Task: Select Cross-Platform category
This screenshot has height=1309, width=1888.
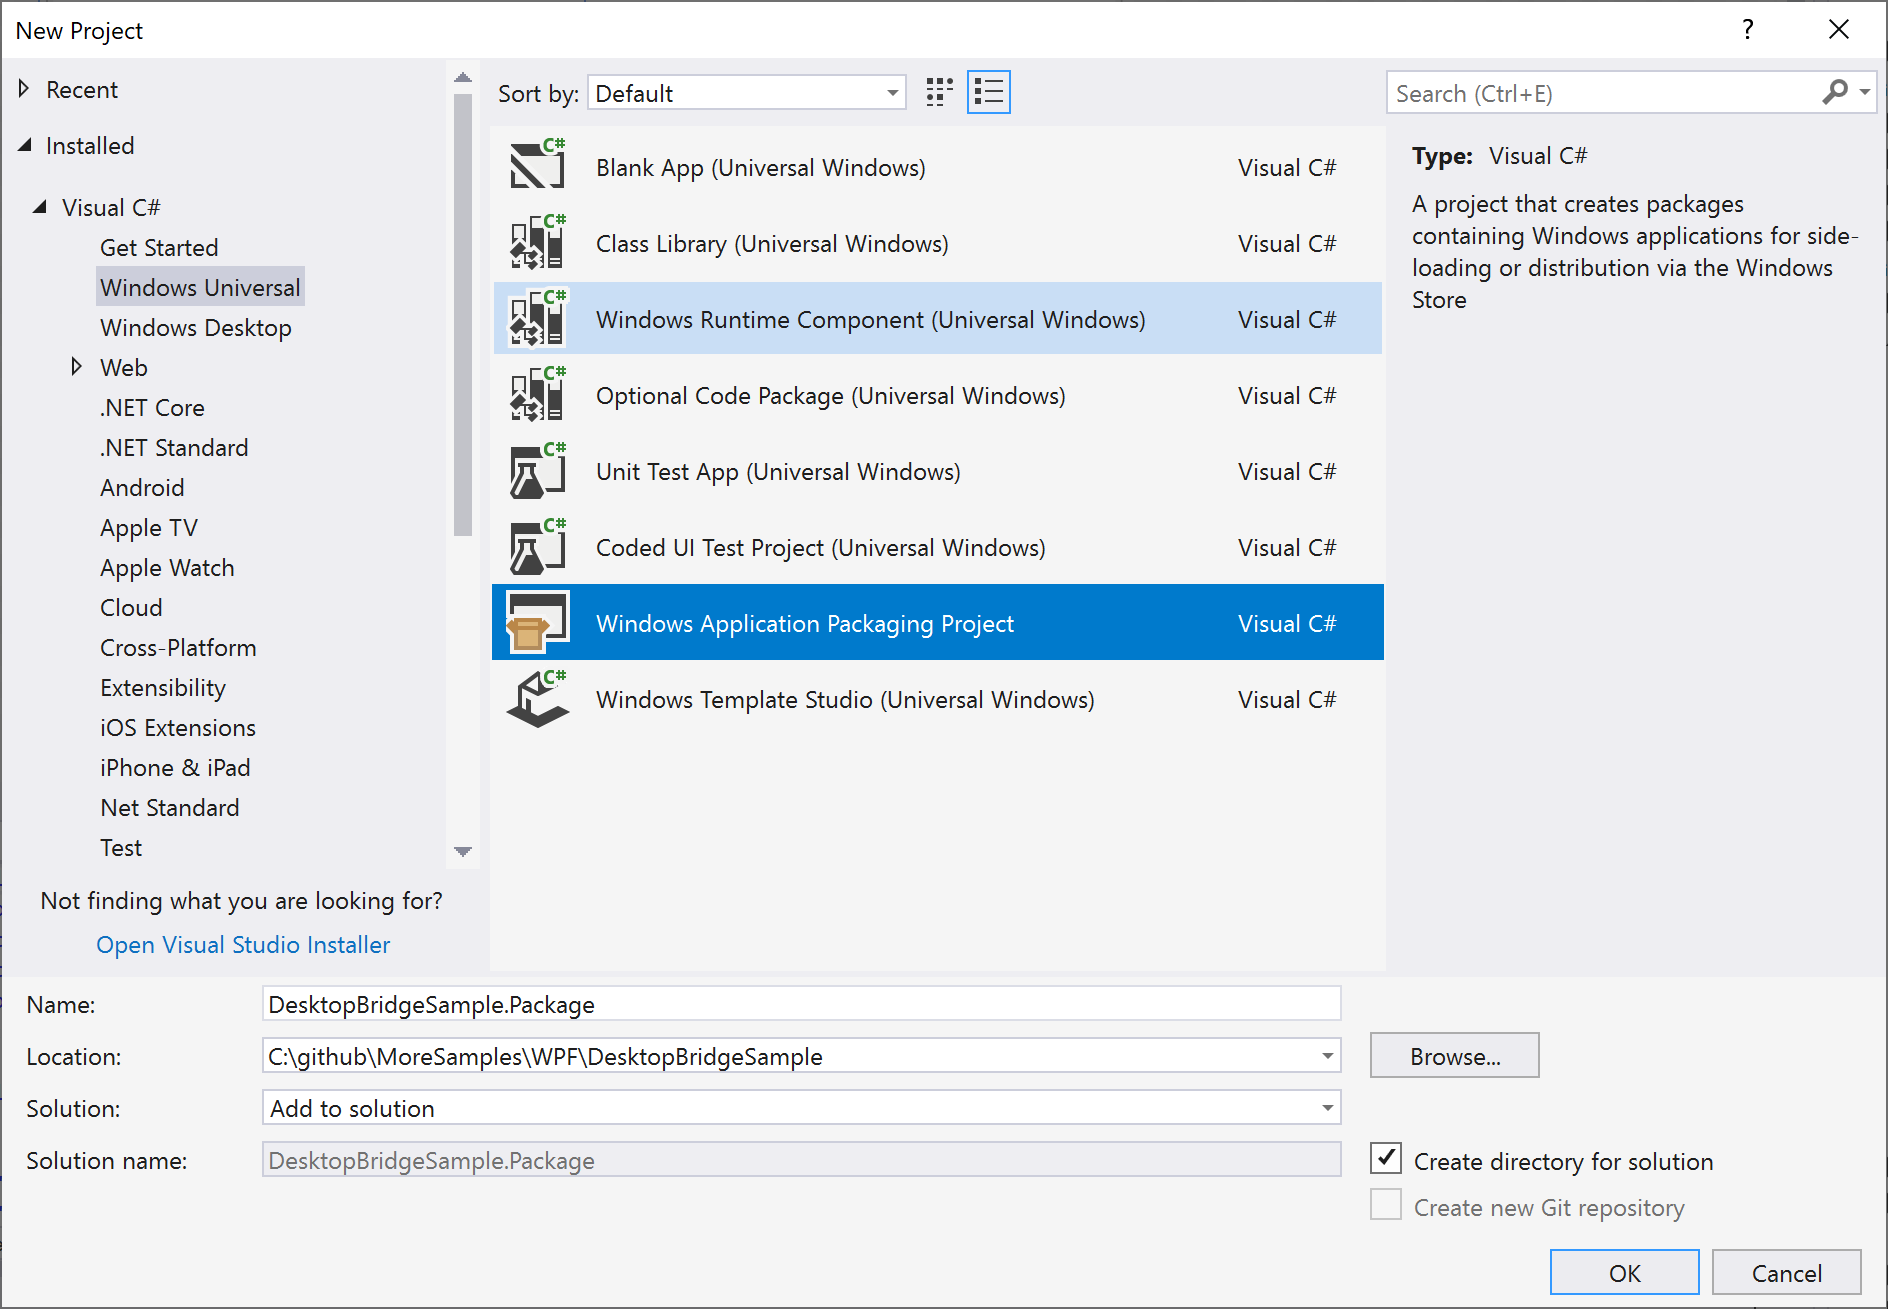Action: click(x=178, y=647)
